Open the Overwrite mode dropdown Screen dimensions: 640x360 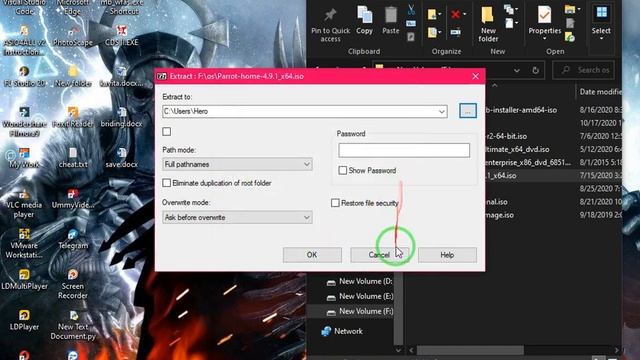coord(237,217)
